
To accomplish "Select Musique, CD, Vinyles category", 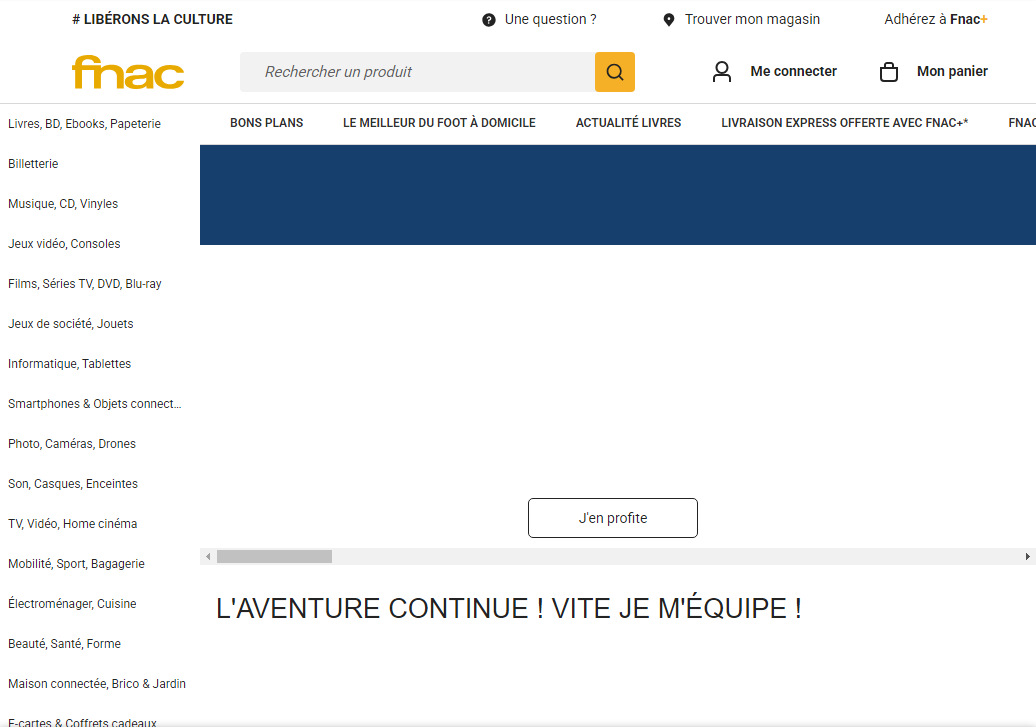I will click(x=63, y=204).
